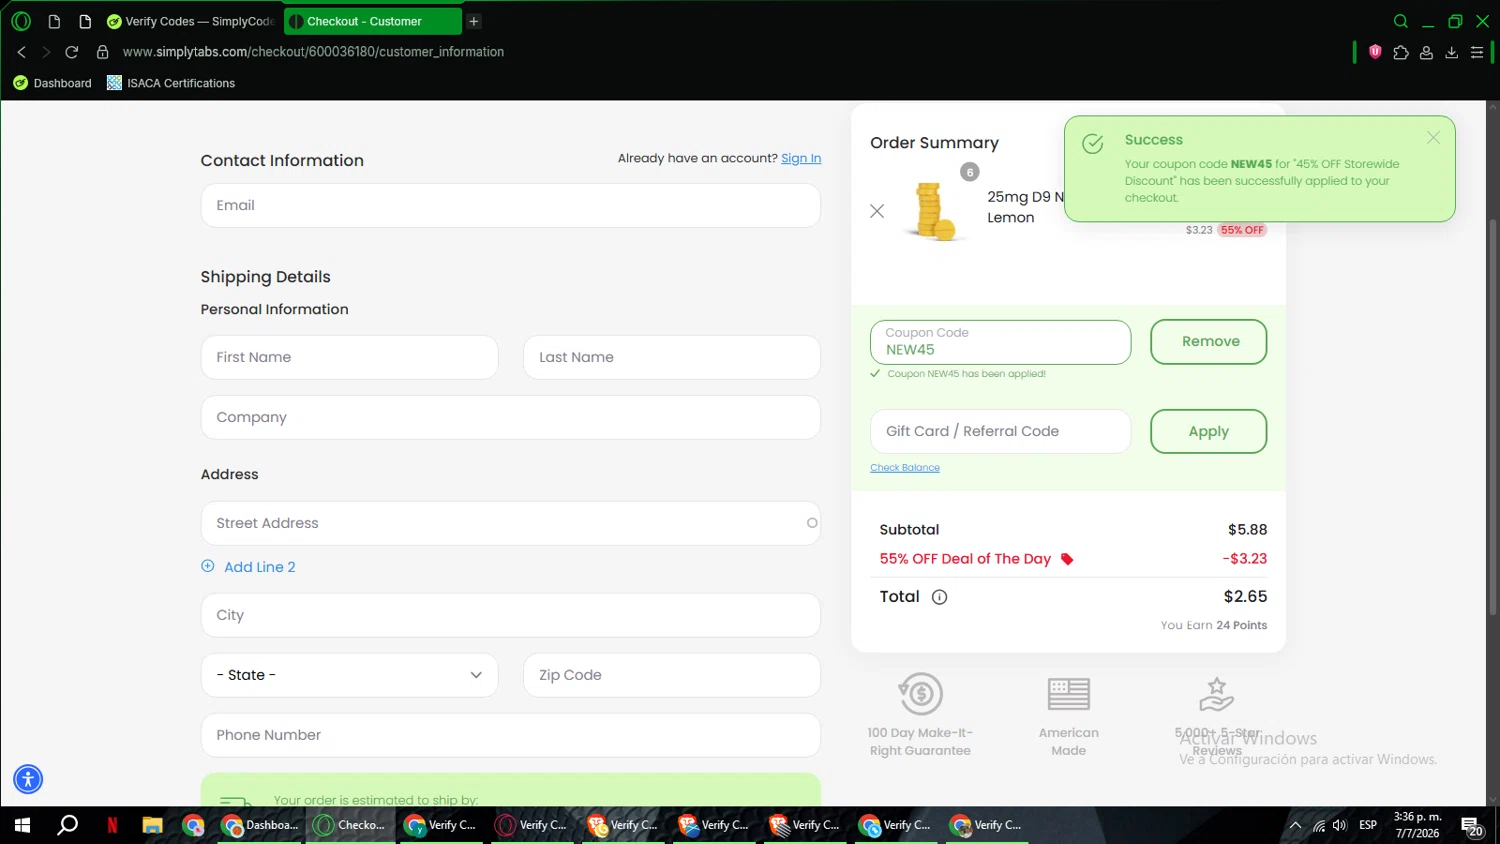Click the "$2.65" total amount
Screen dimensions: 1500x844
tap(1245, 597)
